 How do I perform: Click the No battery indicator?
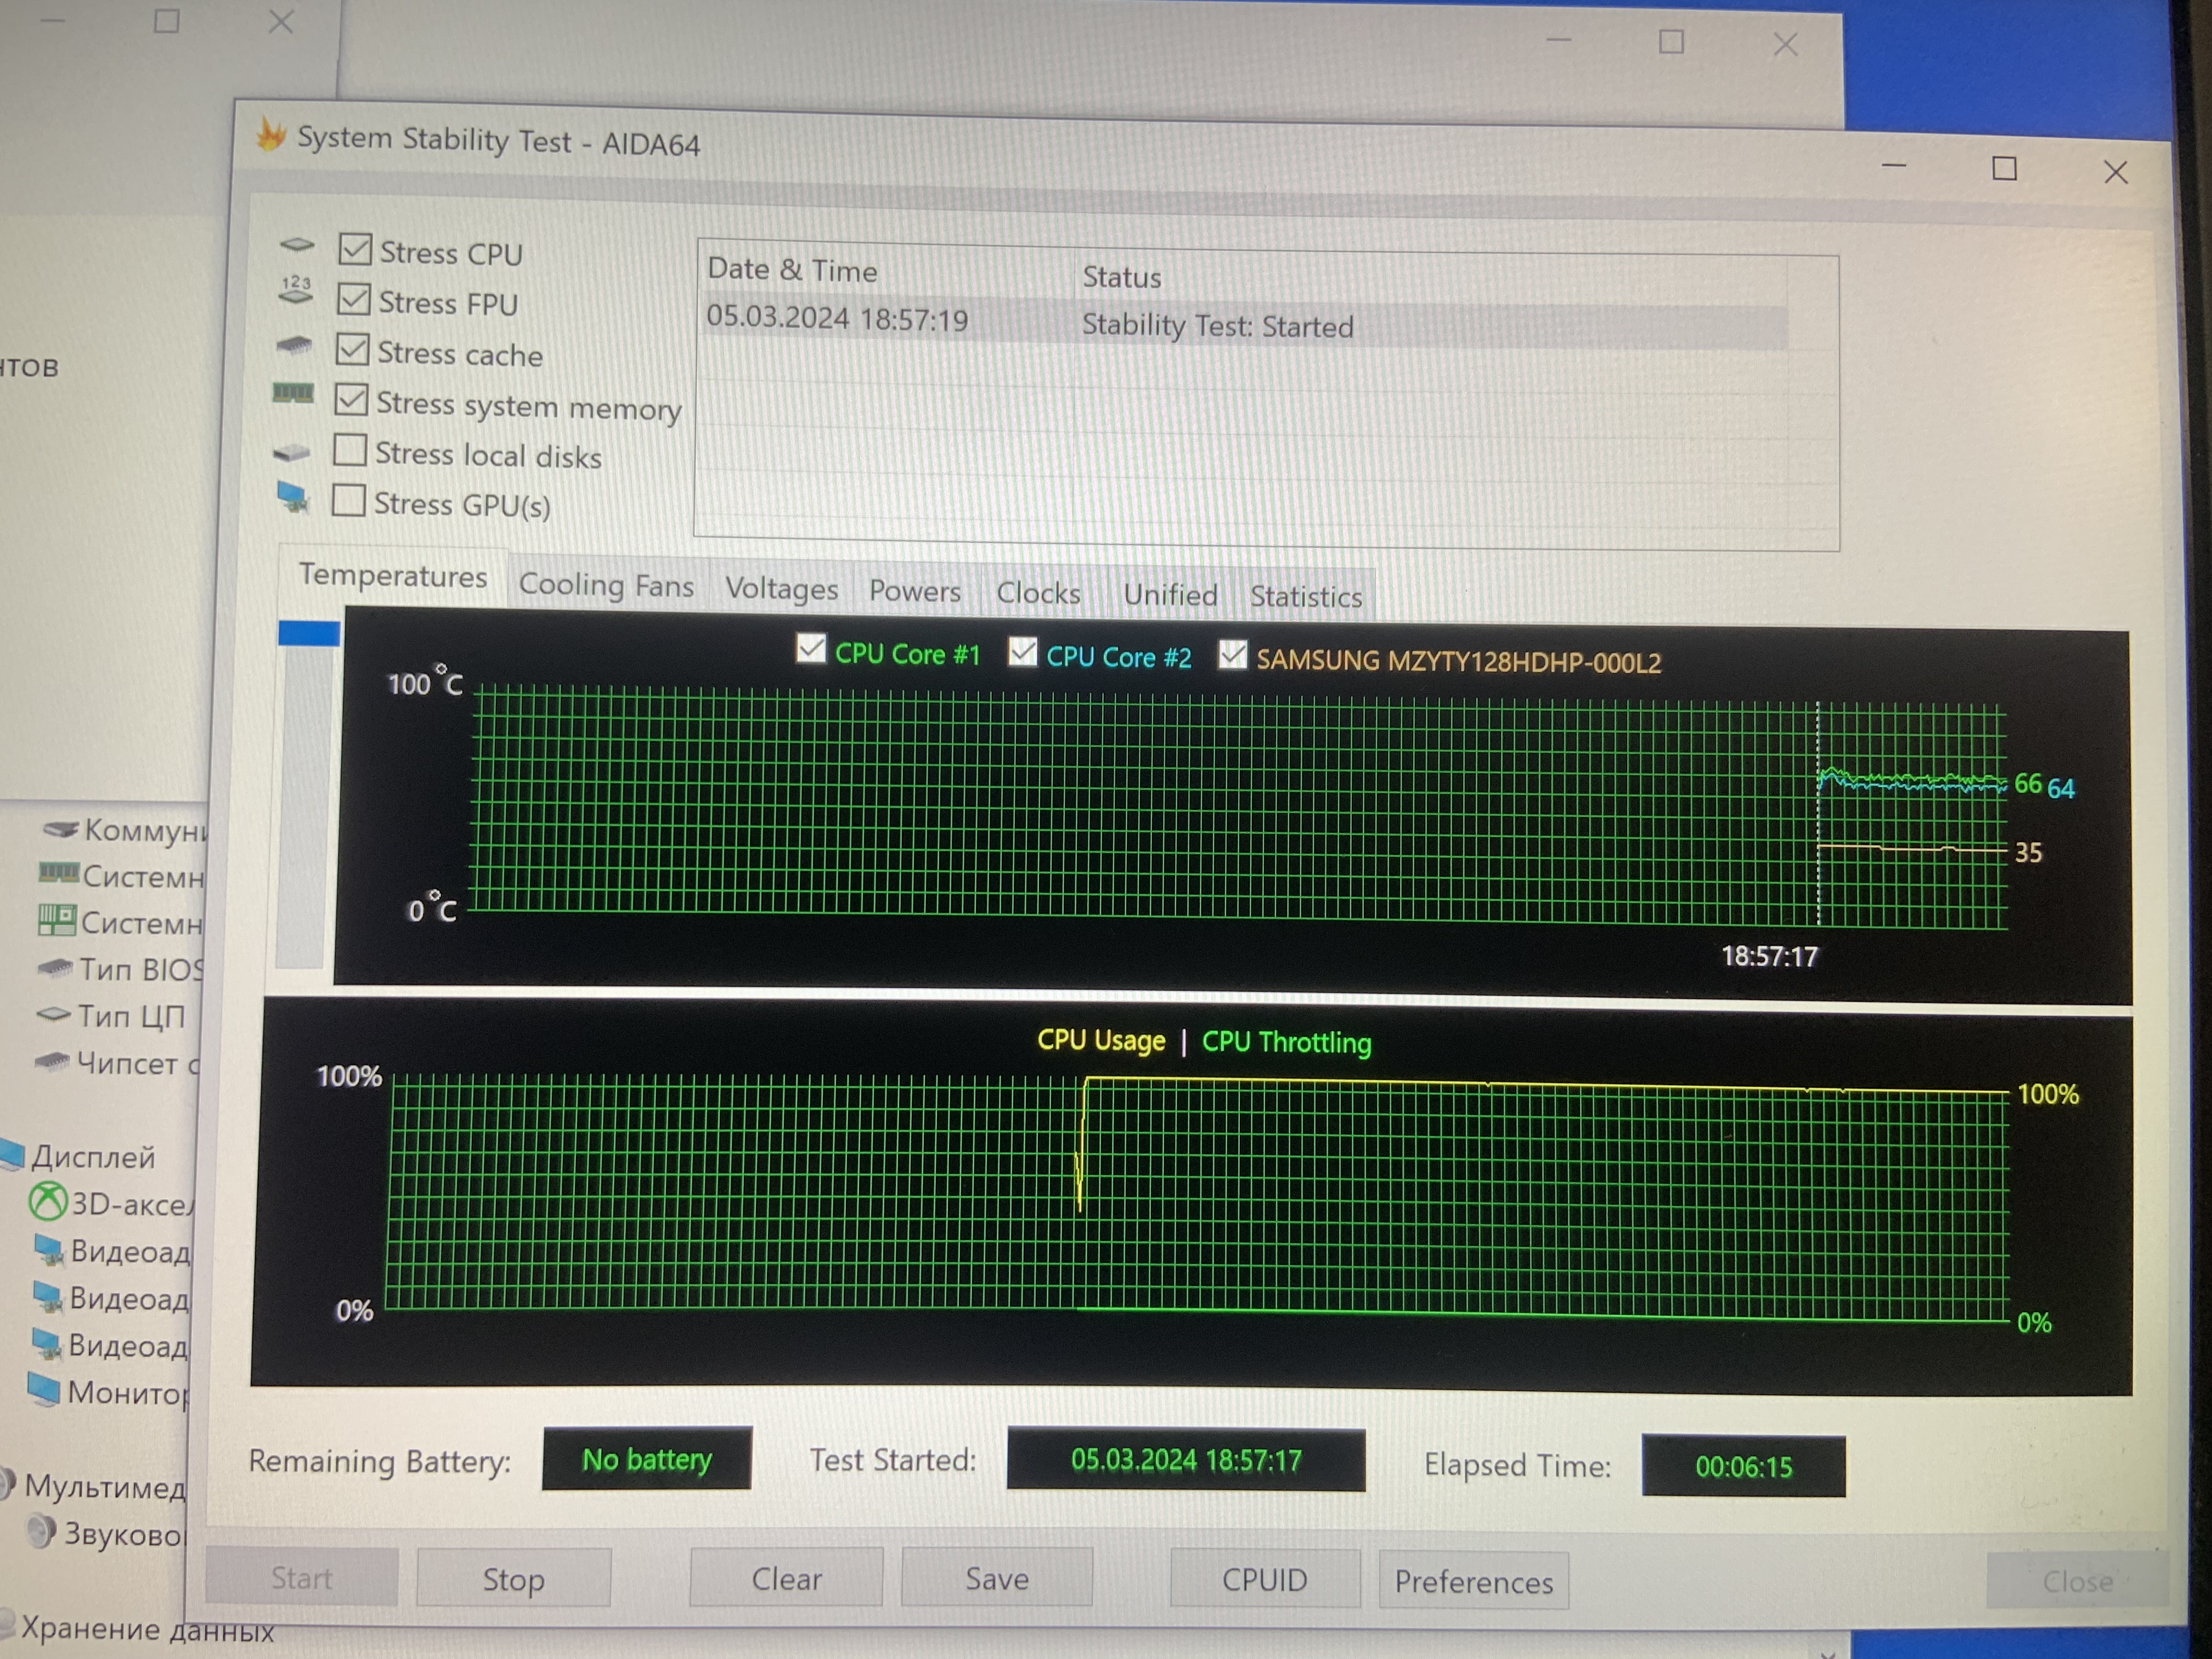647,1459
